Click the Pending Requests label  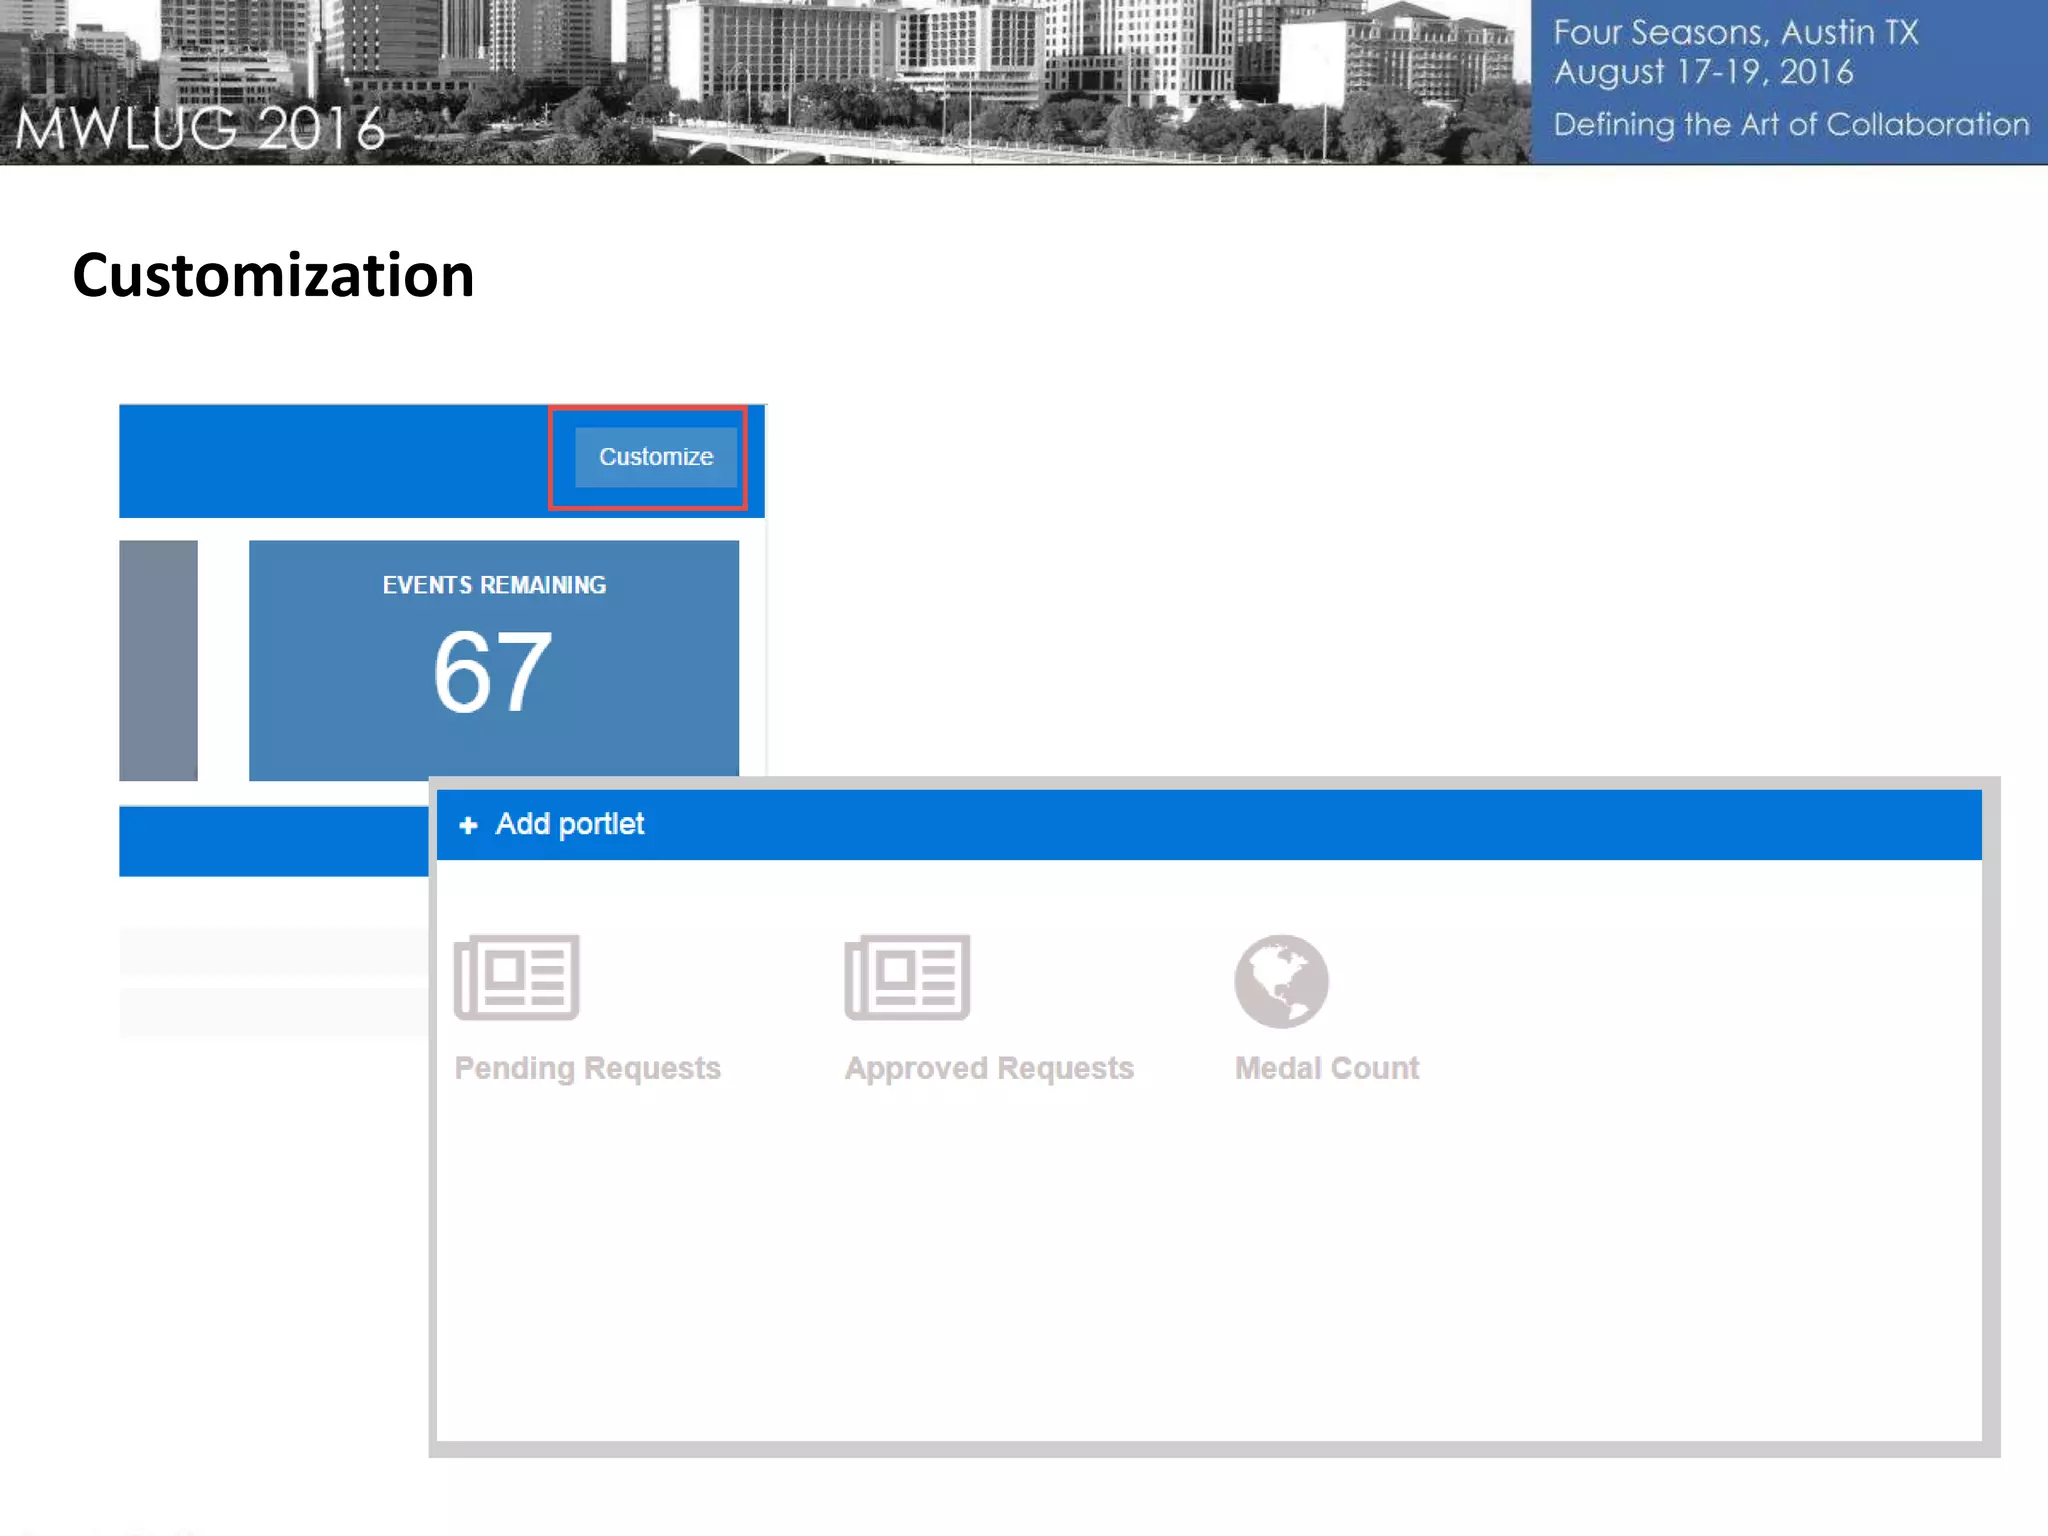coord(587,1068)
